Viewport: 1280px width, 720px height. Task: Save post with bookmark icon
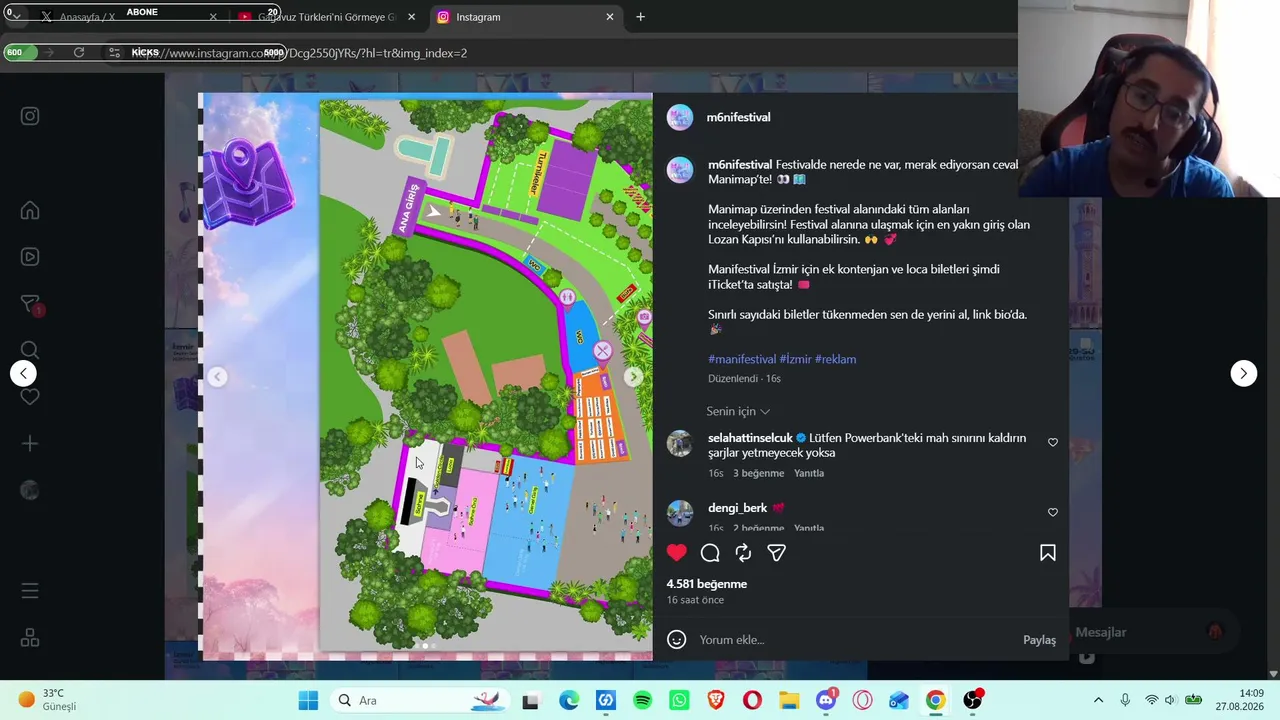pyautogui.click(x=1048, y=553)
